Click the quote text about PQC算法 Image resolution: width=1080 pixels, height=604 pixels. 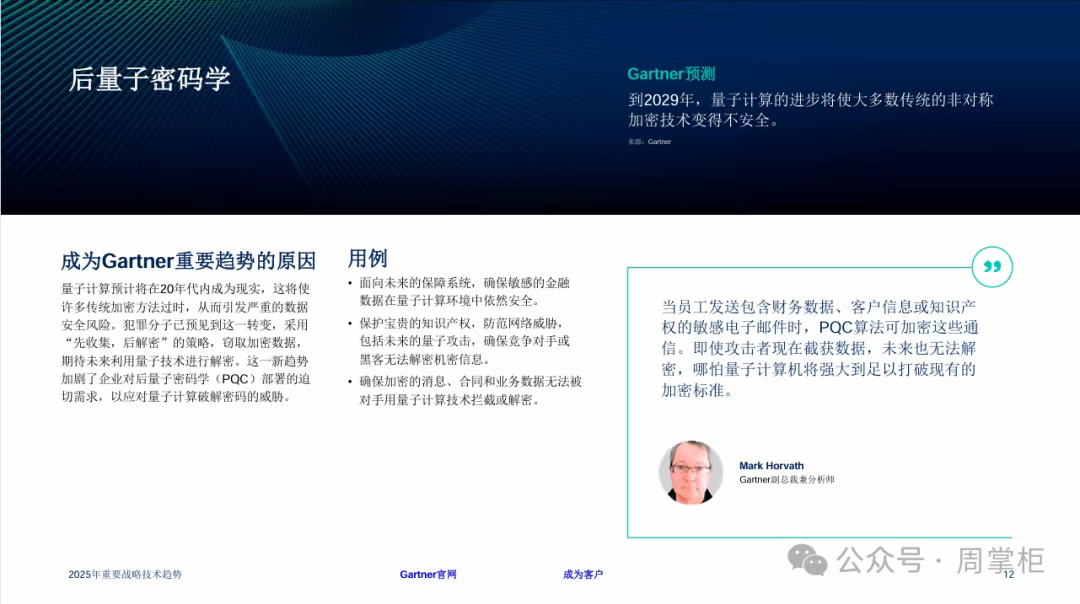[818, 348]
